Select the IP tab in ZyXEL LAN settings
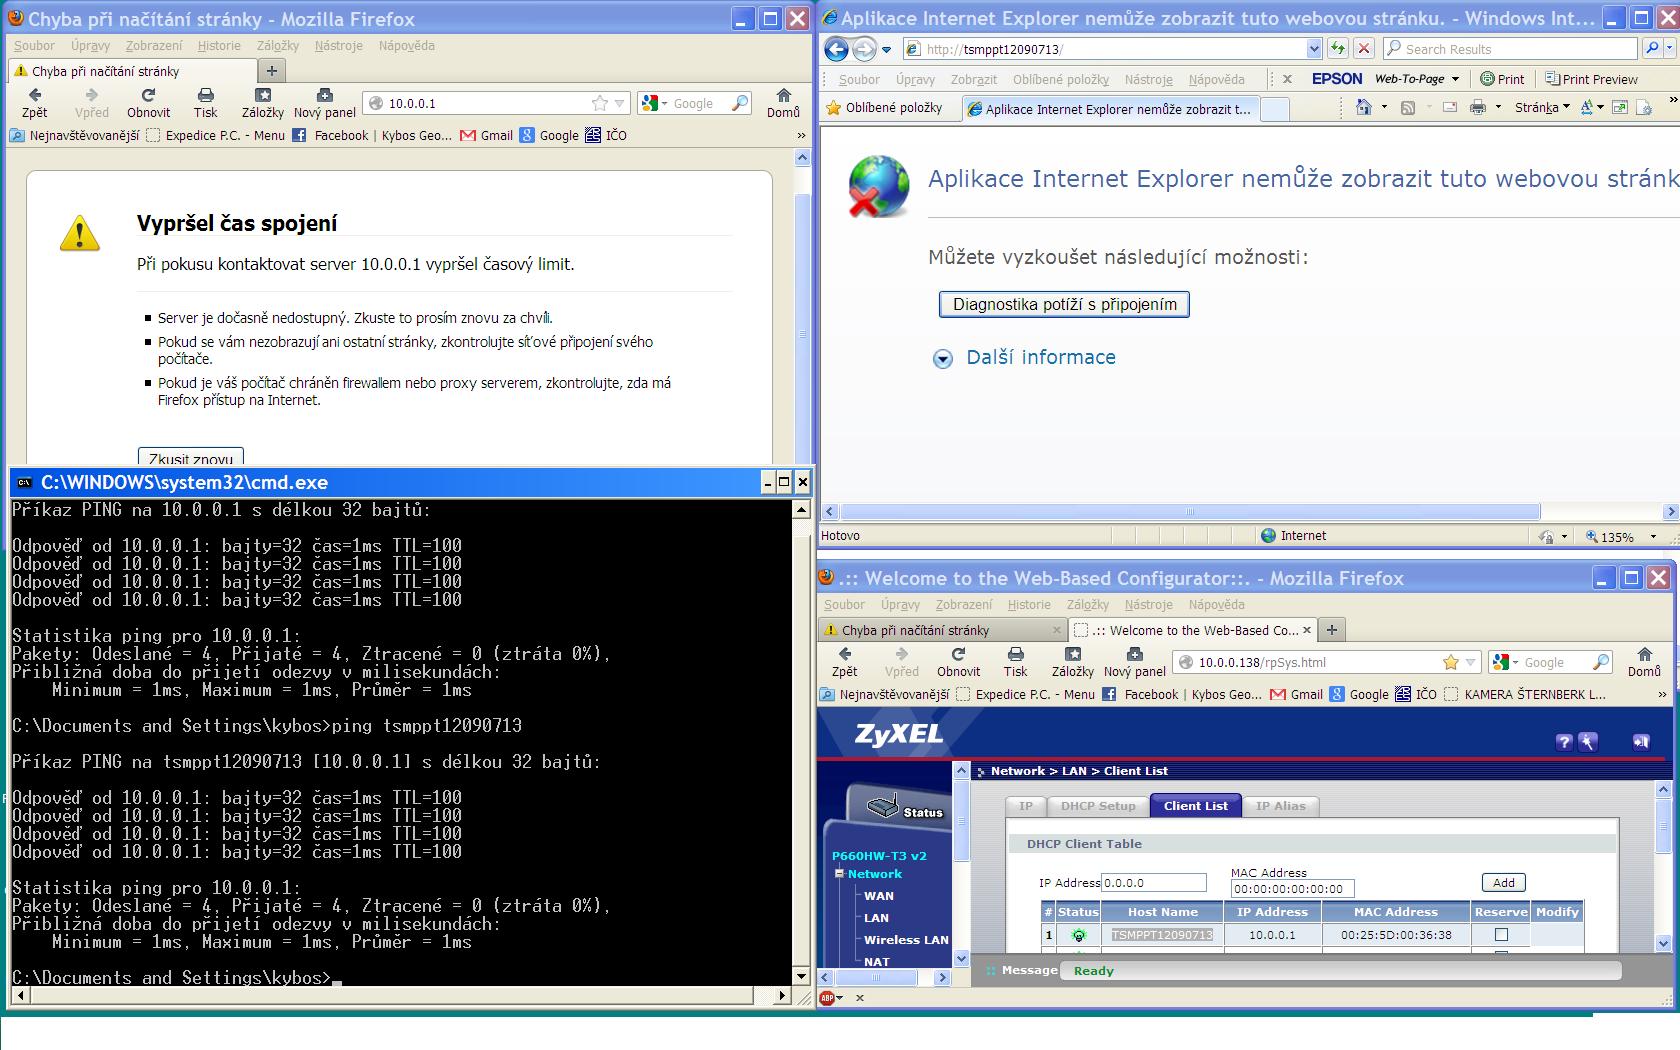Viewport: 1680px width, 1050px height. pos(1026,806)
